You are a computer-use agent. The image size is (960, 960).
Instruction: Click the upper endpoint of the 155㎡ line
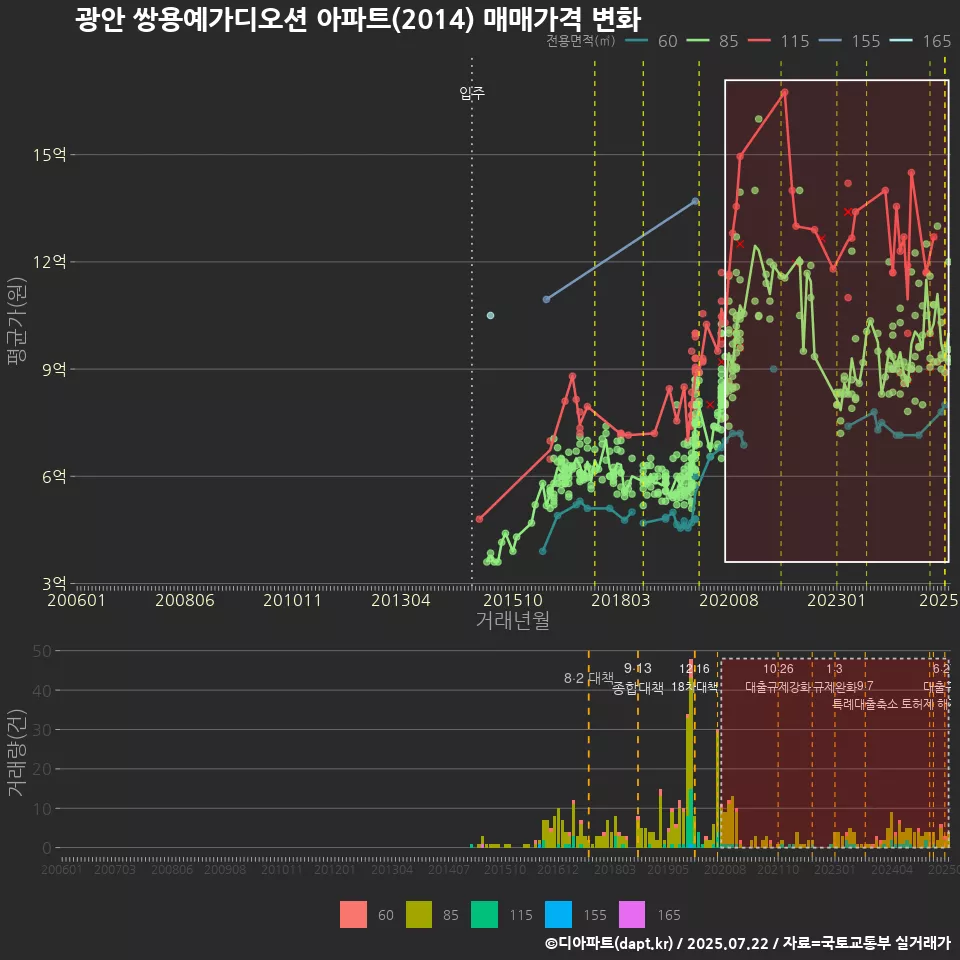point(695,201)
